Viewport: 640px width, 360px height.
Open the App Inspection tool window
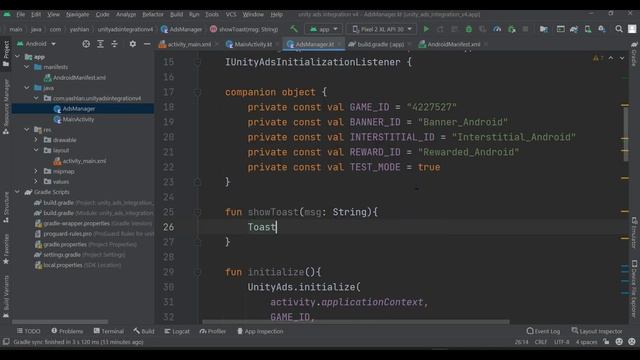pyautogui.click(x=260, y=331)
